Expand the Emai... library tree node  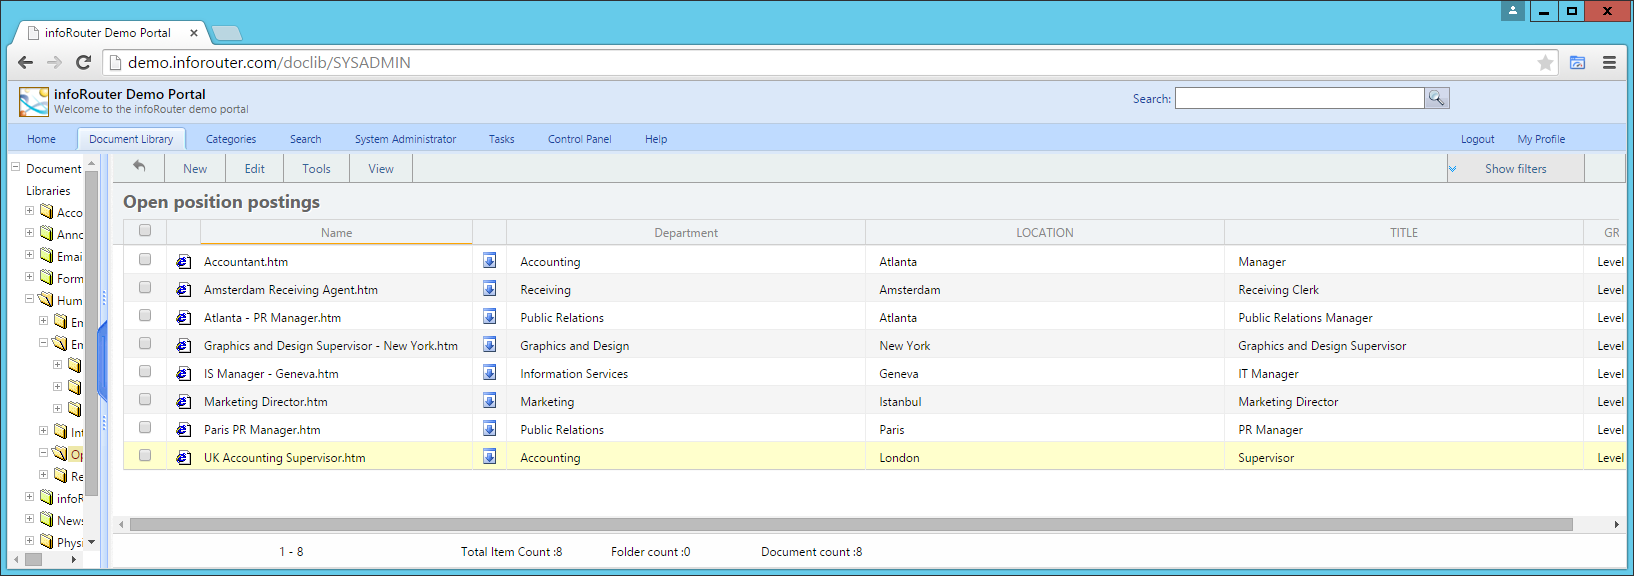tap(30, 255)
